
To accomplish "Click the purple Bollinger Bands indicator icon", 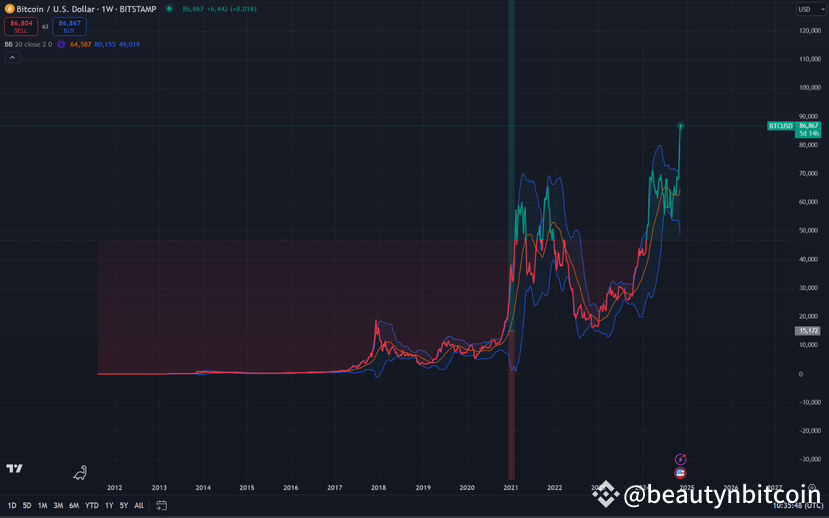I will point(61,44).
